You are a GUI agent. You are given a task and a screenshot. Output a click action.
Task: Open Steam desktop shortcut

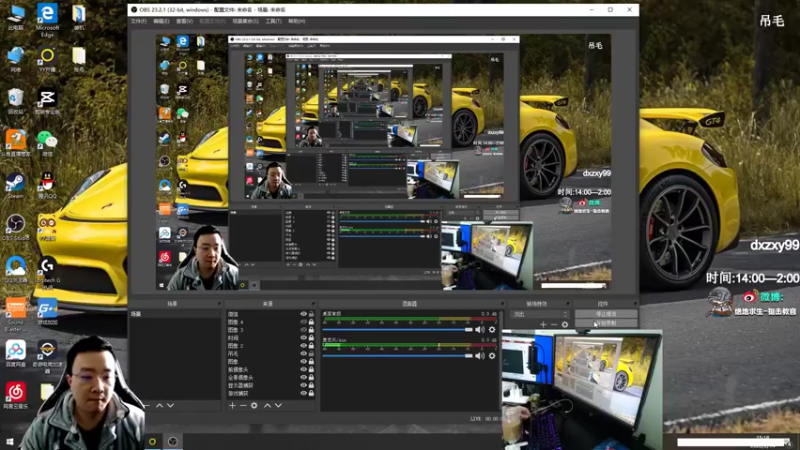tap(15, 186)
